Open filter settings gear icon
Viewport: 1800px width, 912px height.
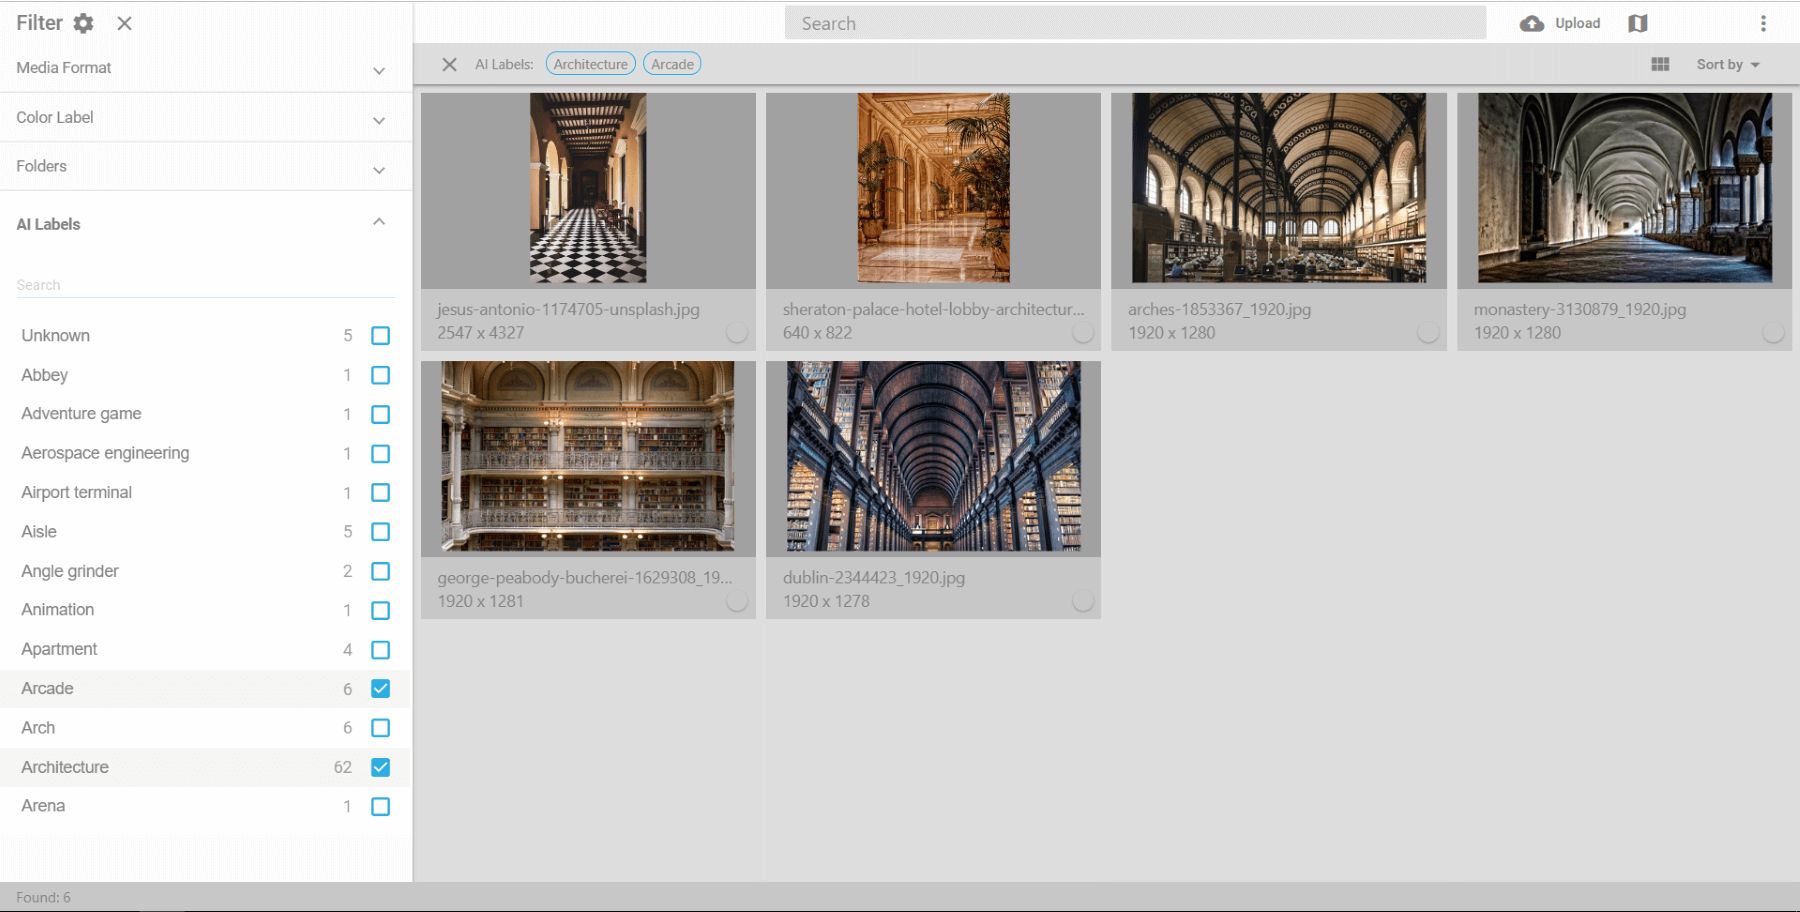pos(84,23)
